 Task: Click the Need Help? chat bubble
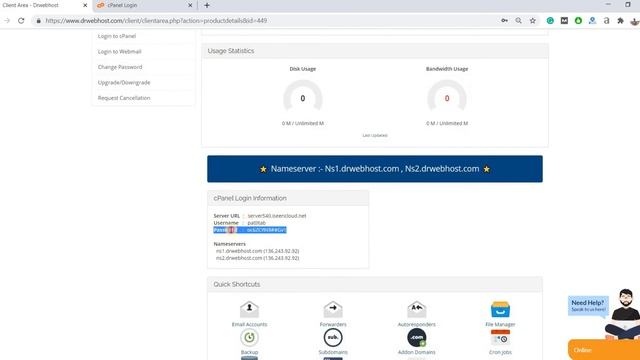coord(588,305)
